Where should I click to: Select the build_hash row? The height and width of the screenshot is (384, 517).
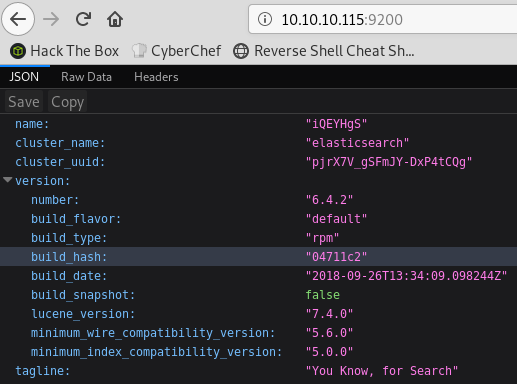pos(258,257)
